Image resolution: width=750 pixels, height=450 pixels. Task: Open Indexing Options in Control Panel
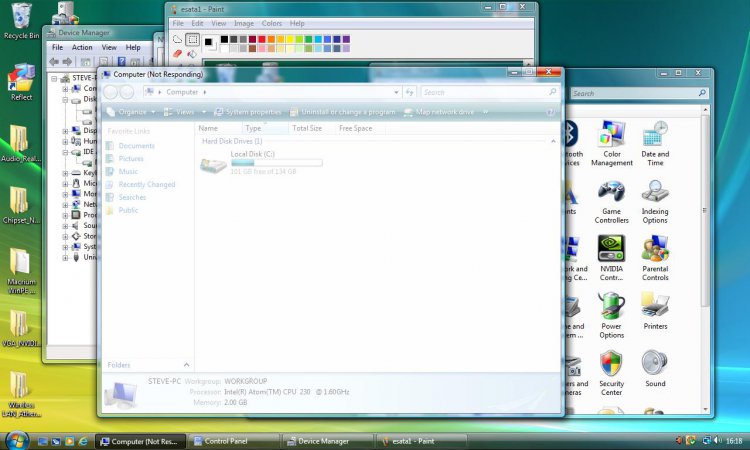tap(655, 201)
